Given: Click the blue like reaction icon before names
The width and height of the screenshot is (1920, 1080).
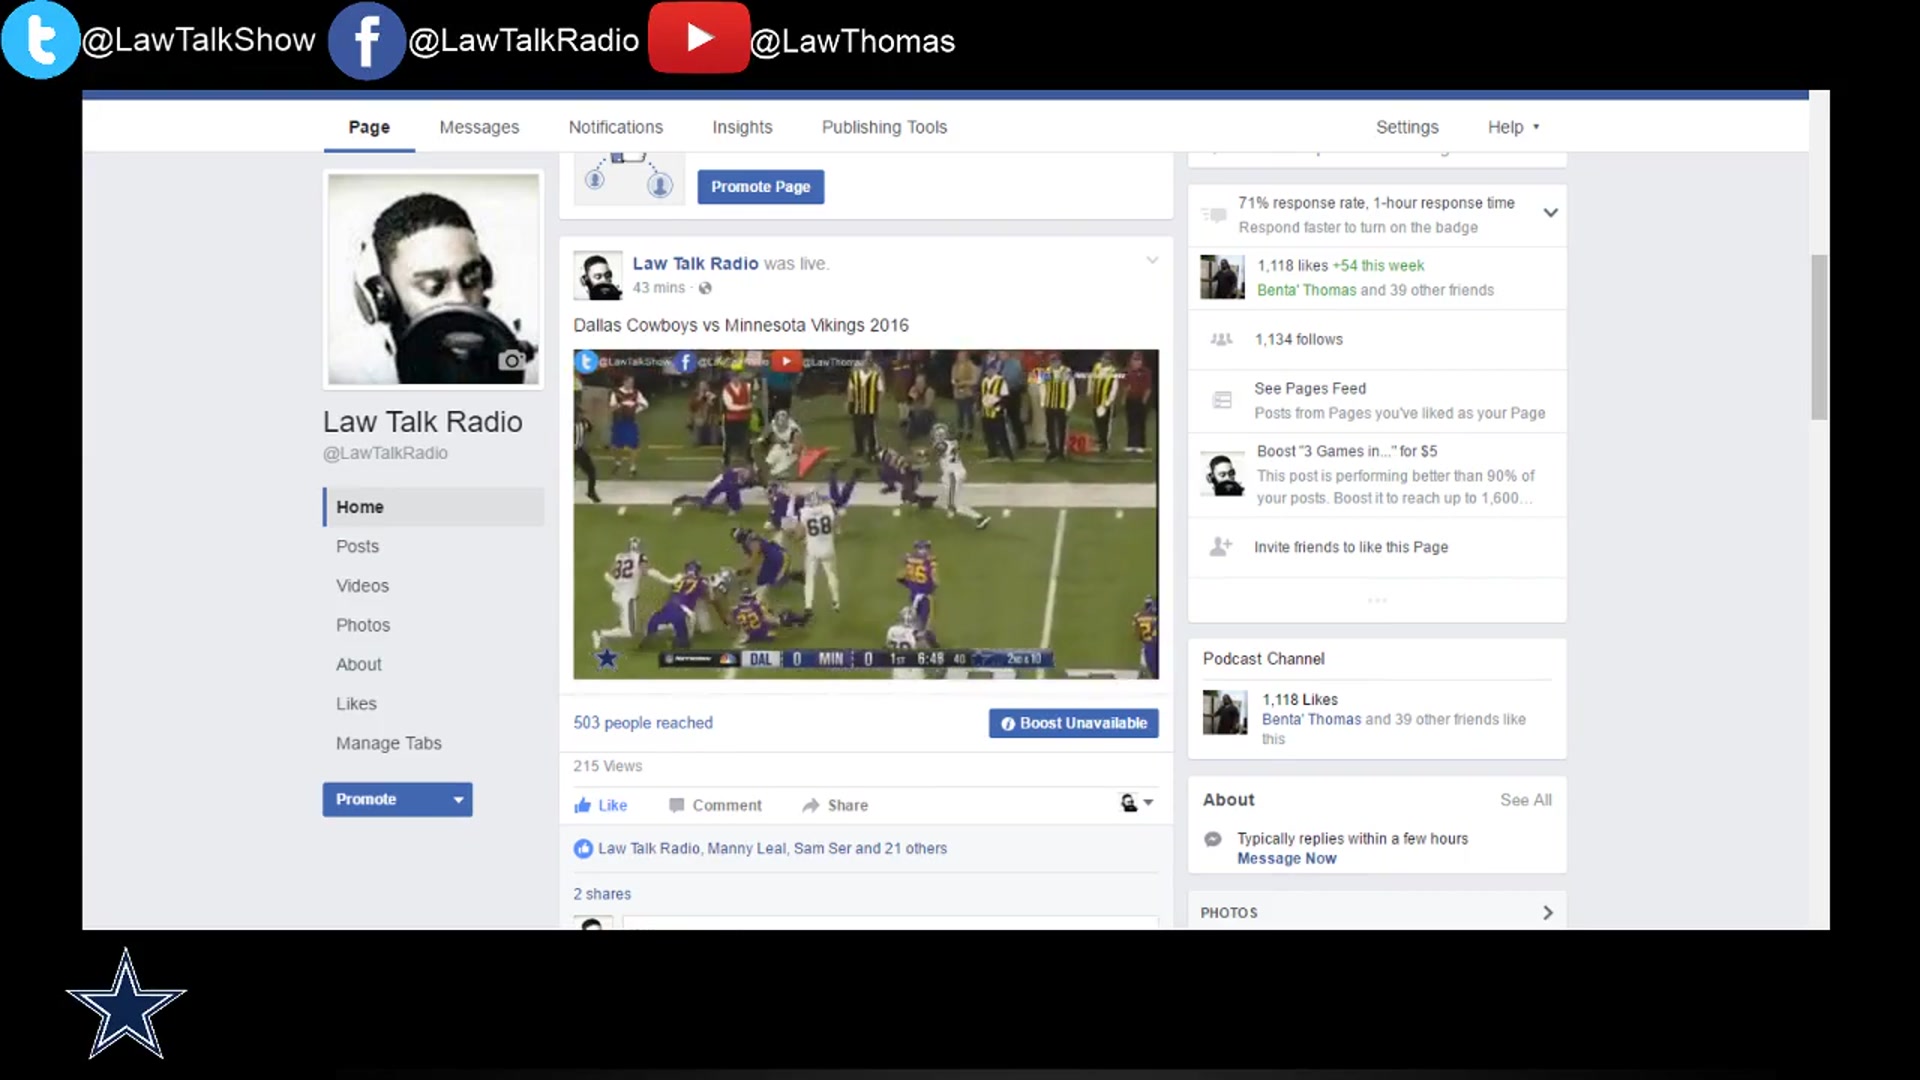Looking at the screenshot, I should point(583,848).
